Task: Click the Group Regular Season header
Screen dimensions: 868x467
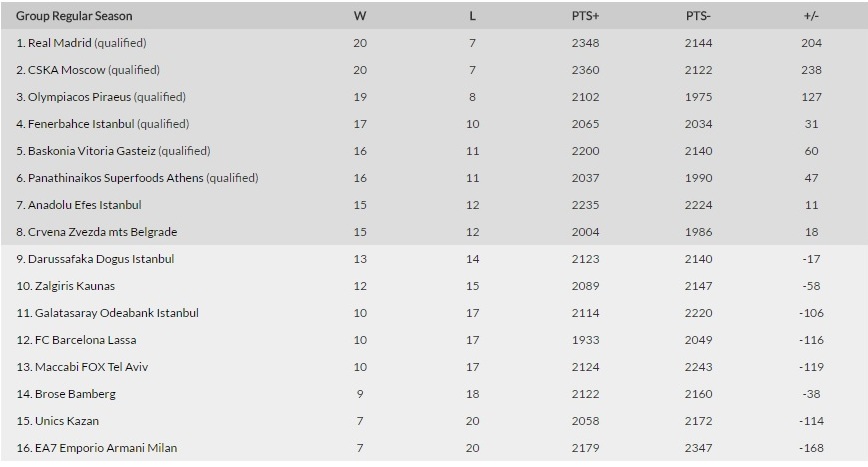Action: (74, 17)
